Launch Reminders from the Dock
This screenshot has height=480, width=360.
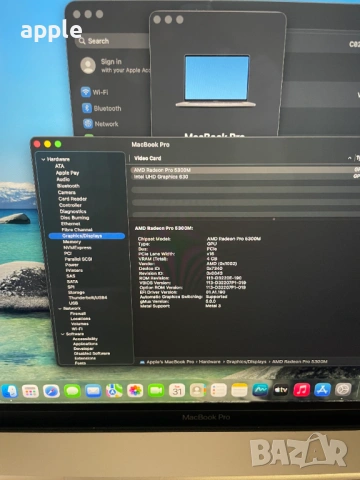click(219, 390)
